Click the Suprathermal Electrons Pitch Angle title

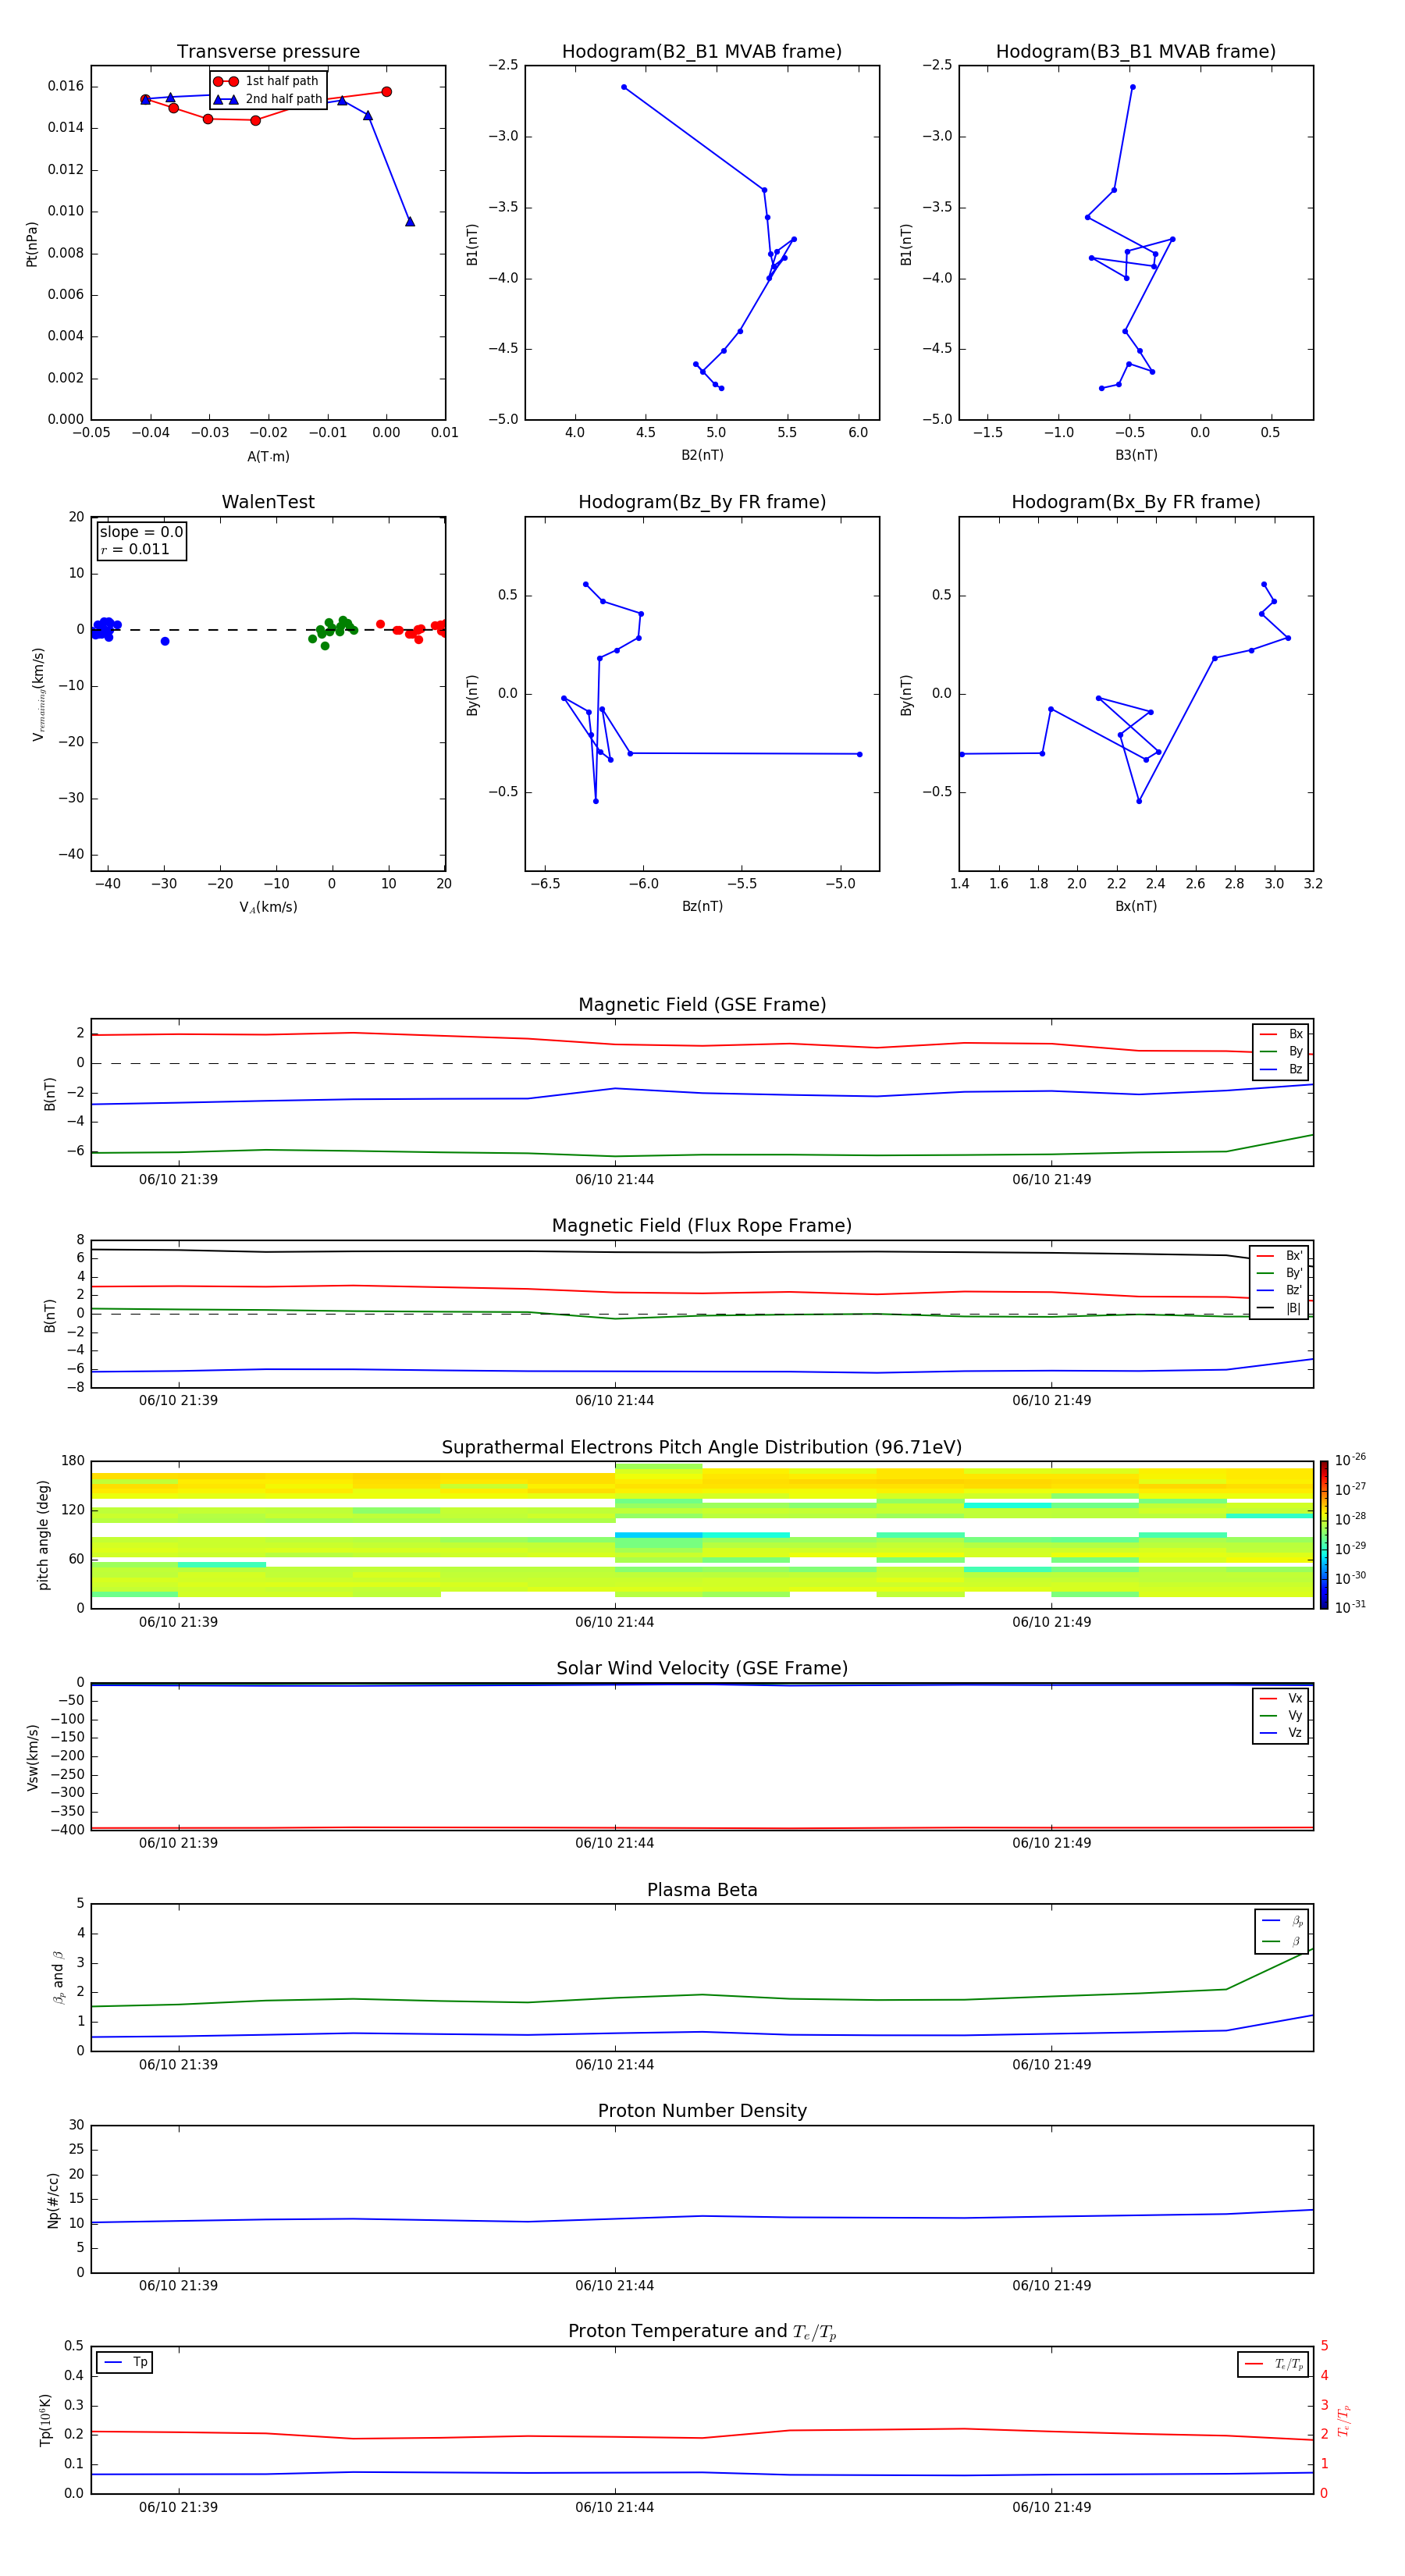[x=702, y=1448]
